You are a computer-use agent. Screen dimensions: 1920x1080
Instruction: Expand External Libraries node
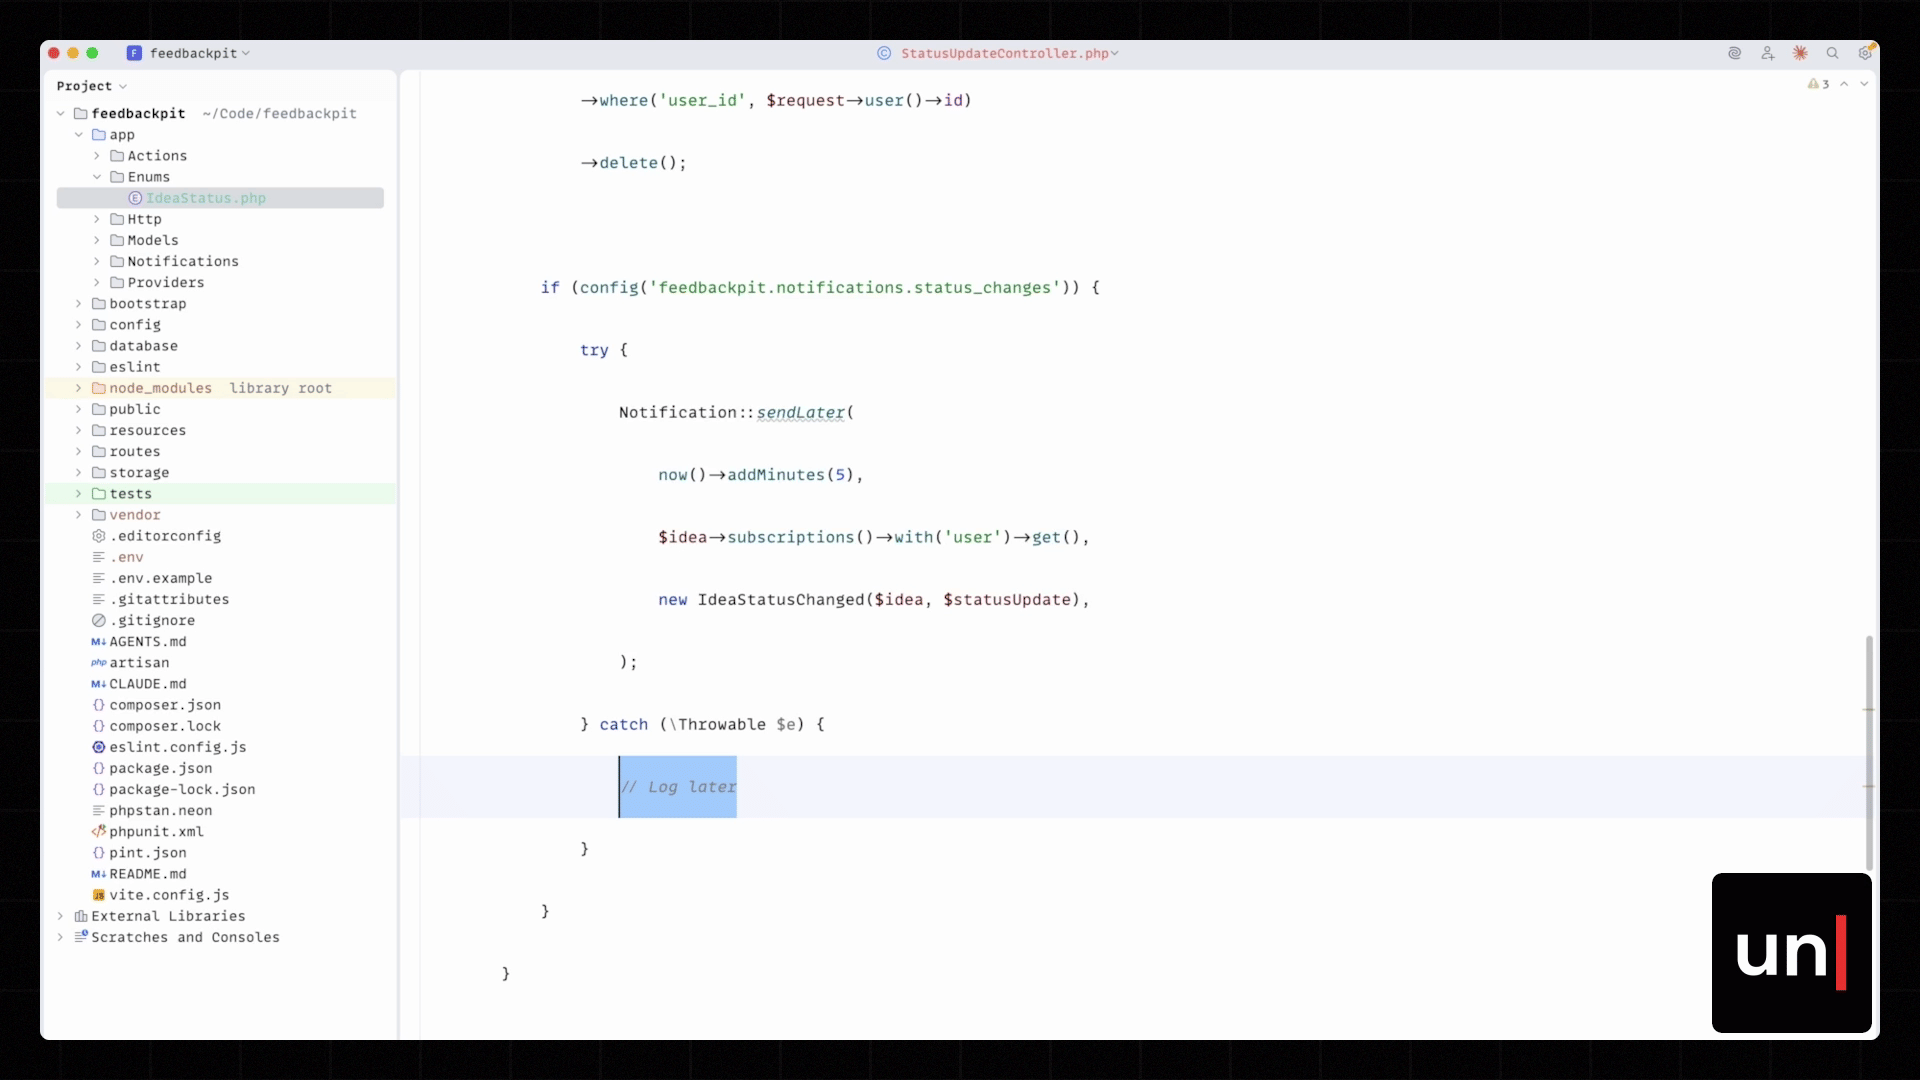click(61, 916)
